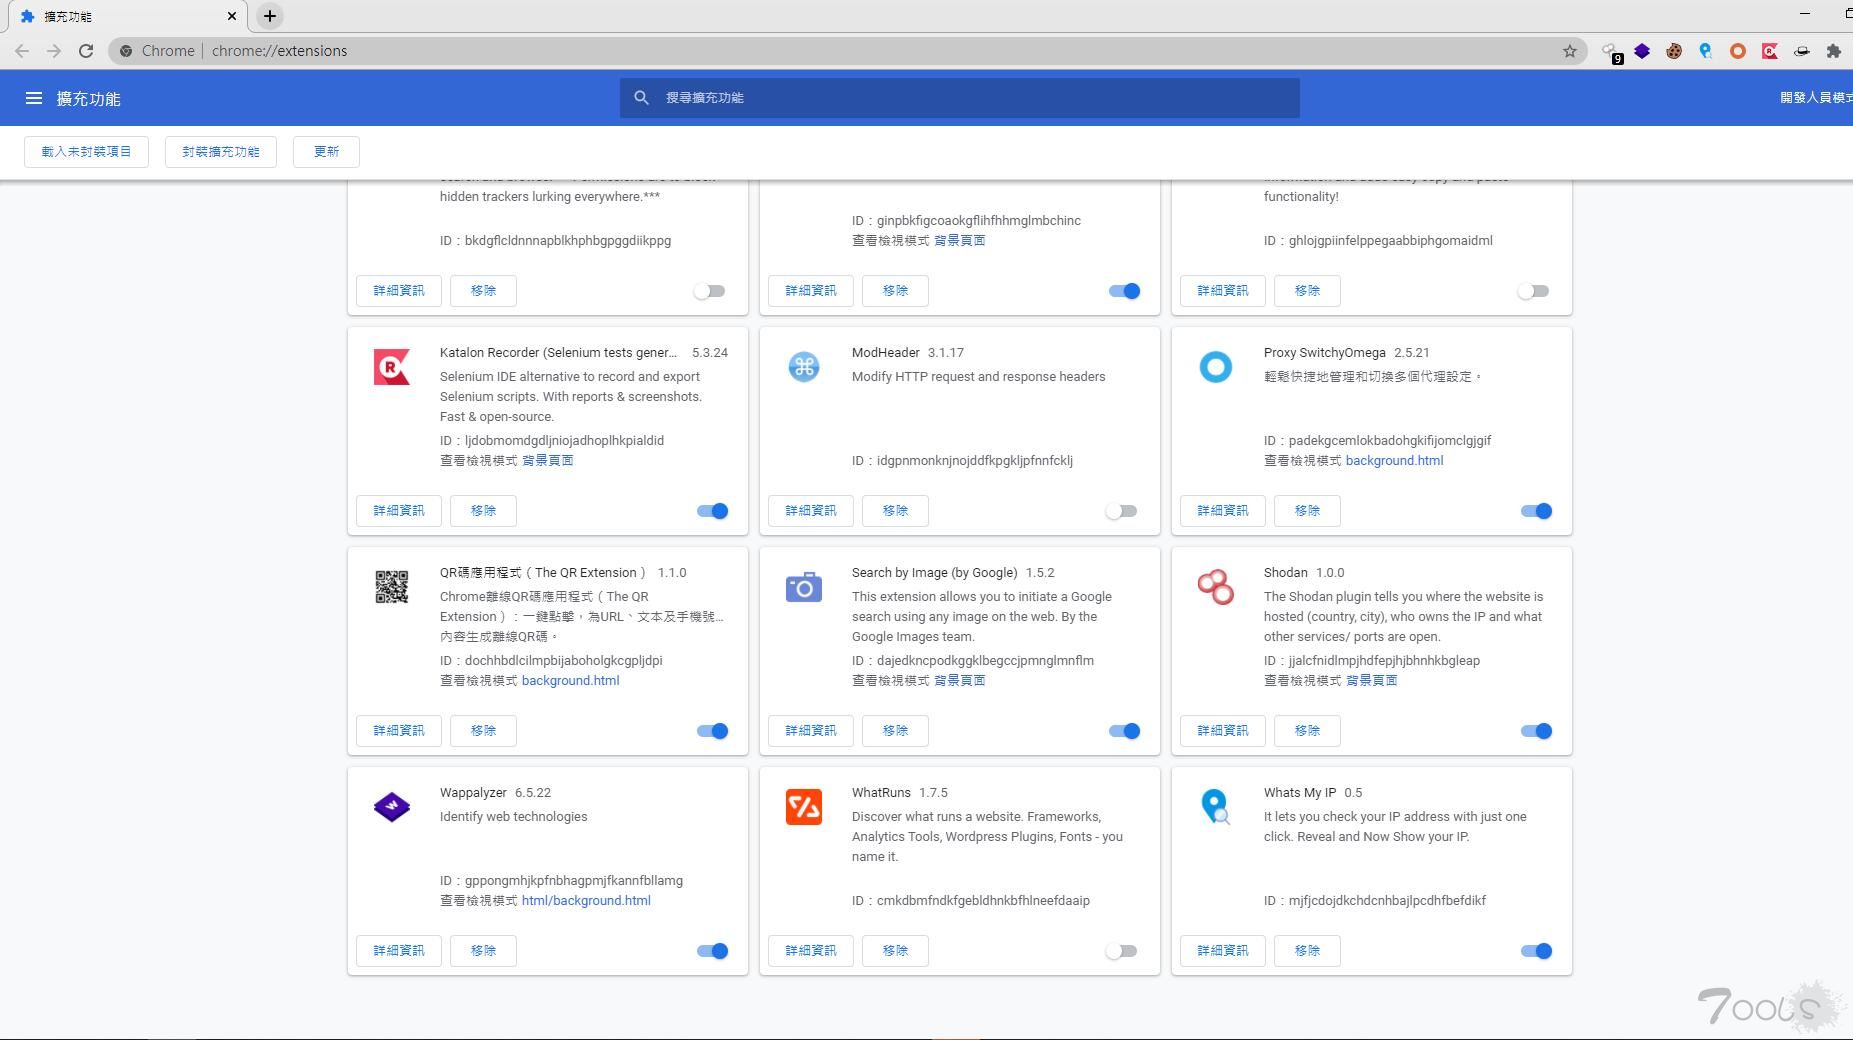The height and width of the screenshot is (1040, 1853).
Task: Open Wappalyzer html/background.html link
Action: click(586, 901)
